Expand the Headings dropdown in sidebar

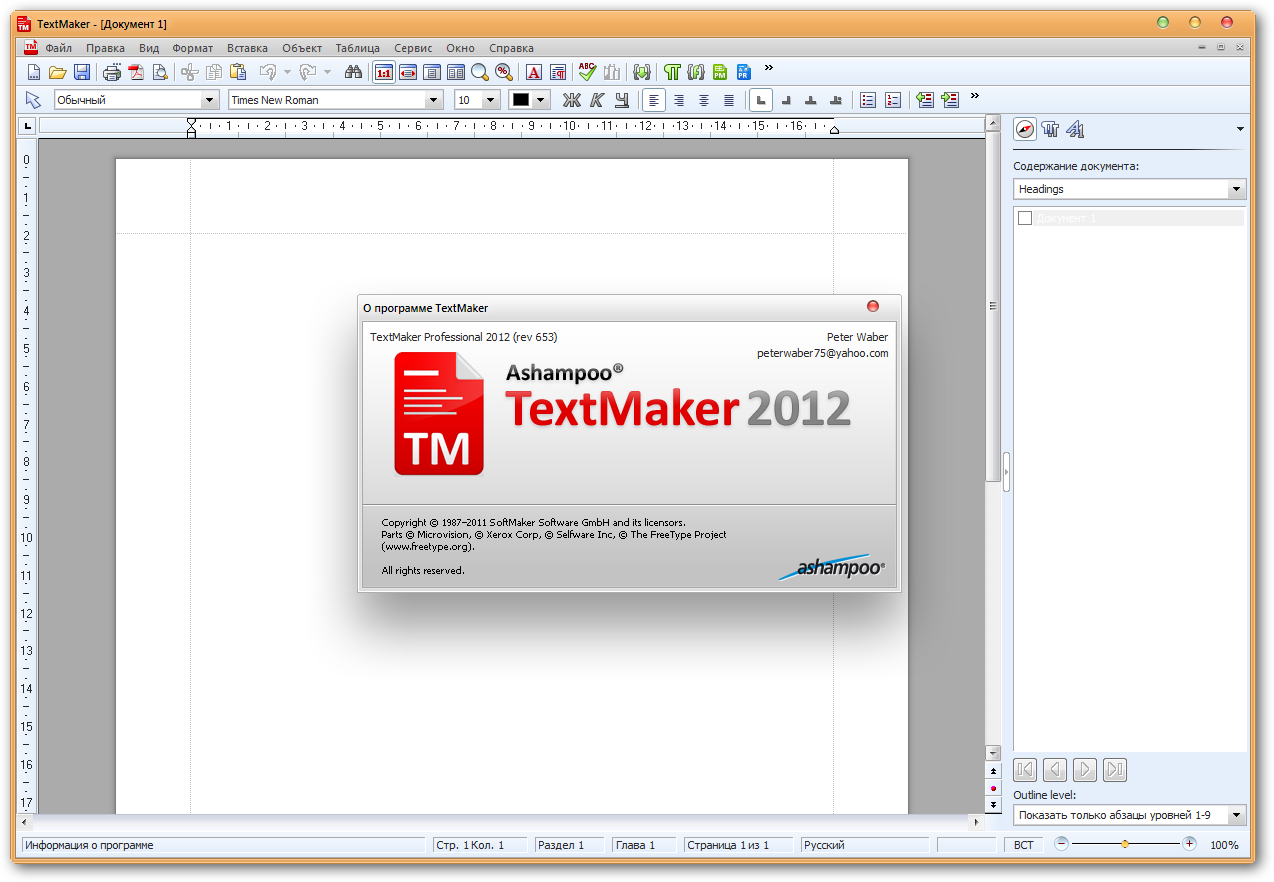pos(1237,189)
